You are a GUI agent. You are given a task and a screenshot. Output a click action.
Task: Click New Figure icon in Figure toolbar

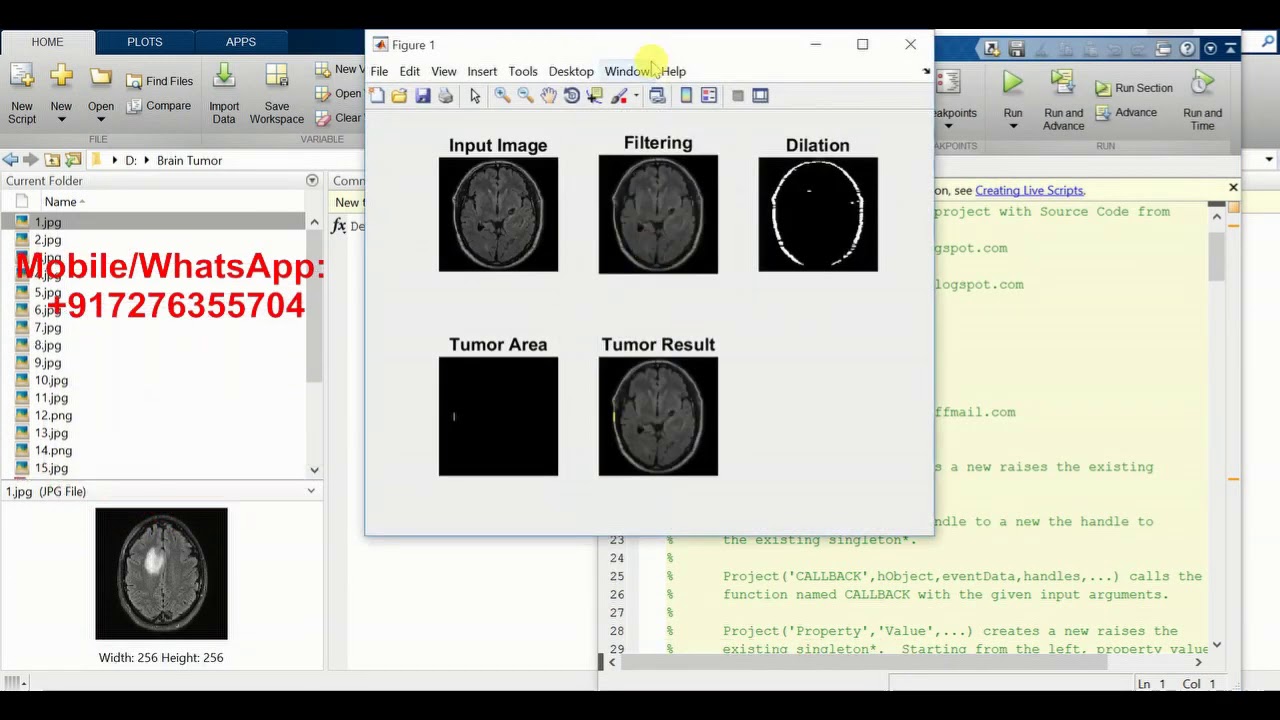[x=377, y=95]
